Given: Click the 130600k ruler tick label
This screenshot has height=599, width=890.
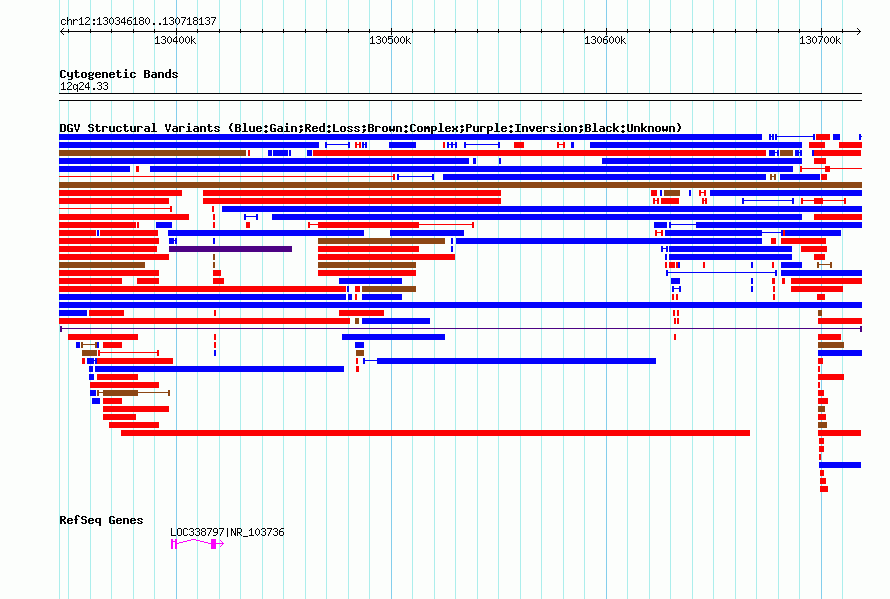Looking at the screenshot, I should [x=605, y=40].
